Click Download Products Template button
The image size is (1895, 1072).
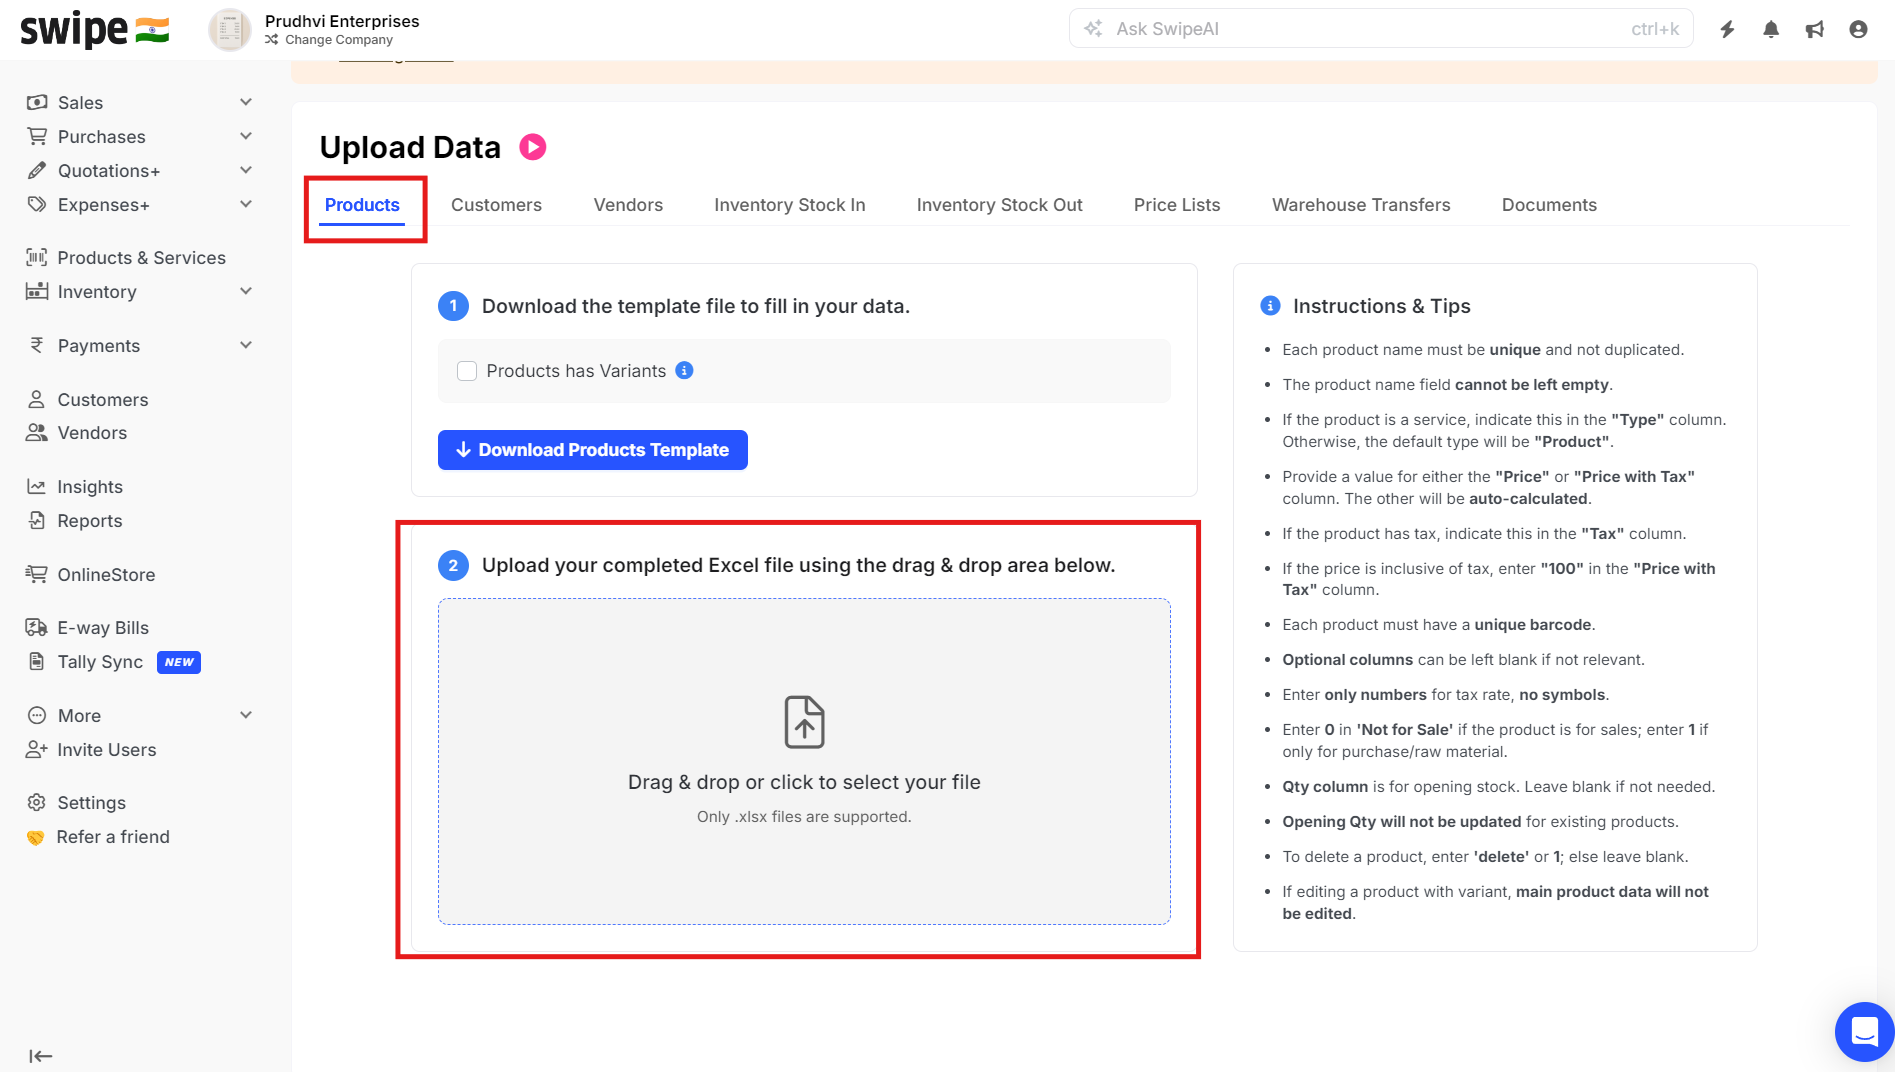[593, 450]
